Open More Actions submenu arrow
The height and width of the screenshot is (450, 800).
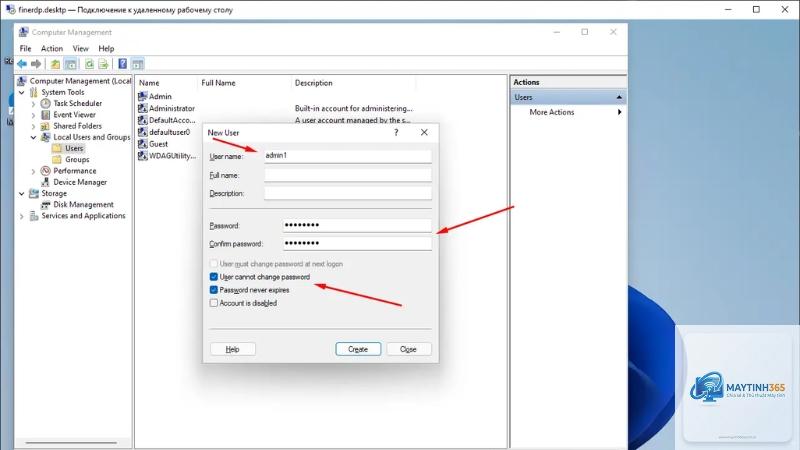pyautogui.click(x=619, y=112)
